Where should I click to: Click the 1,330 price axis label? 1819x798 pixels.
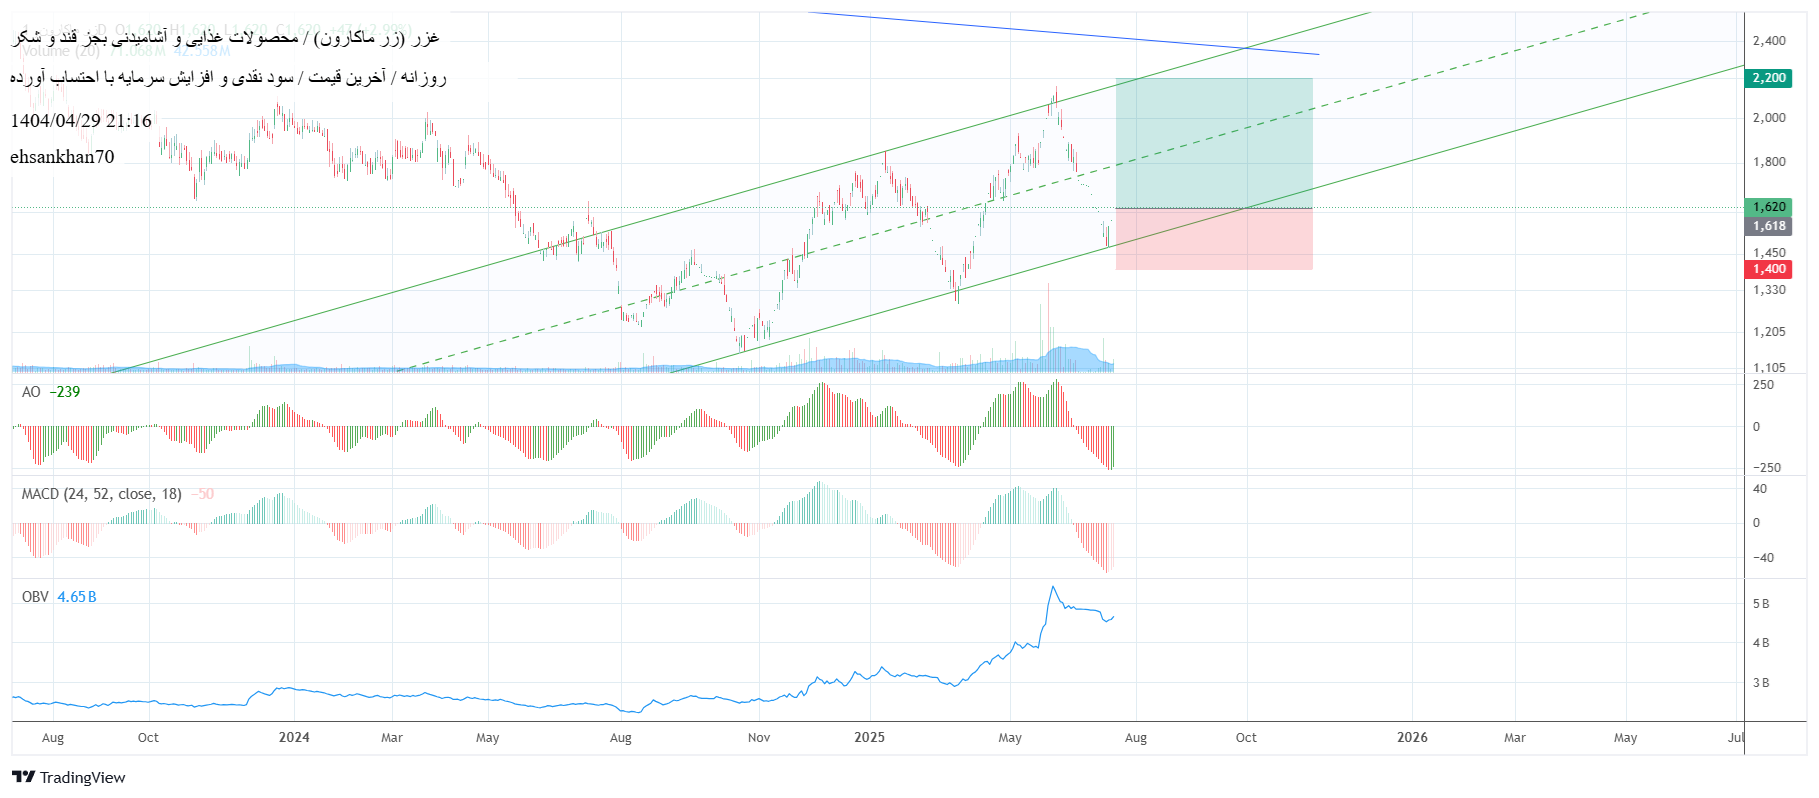point(1769,290)
